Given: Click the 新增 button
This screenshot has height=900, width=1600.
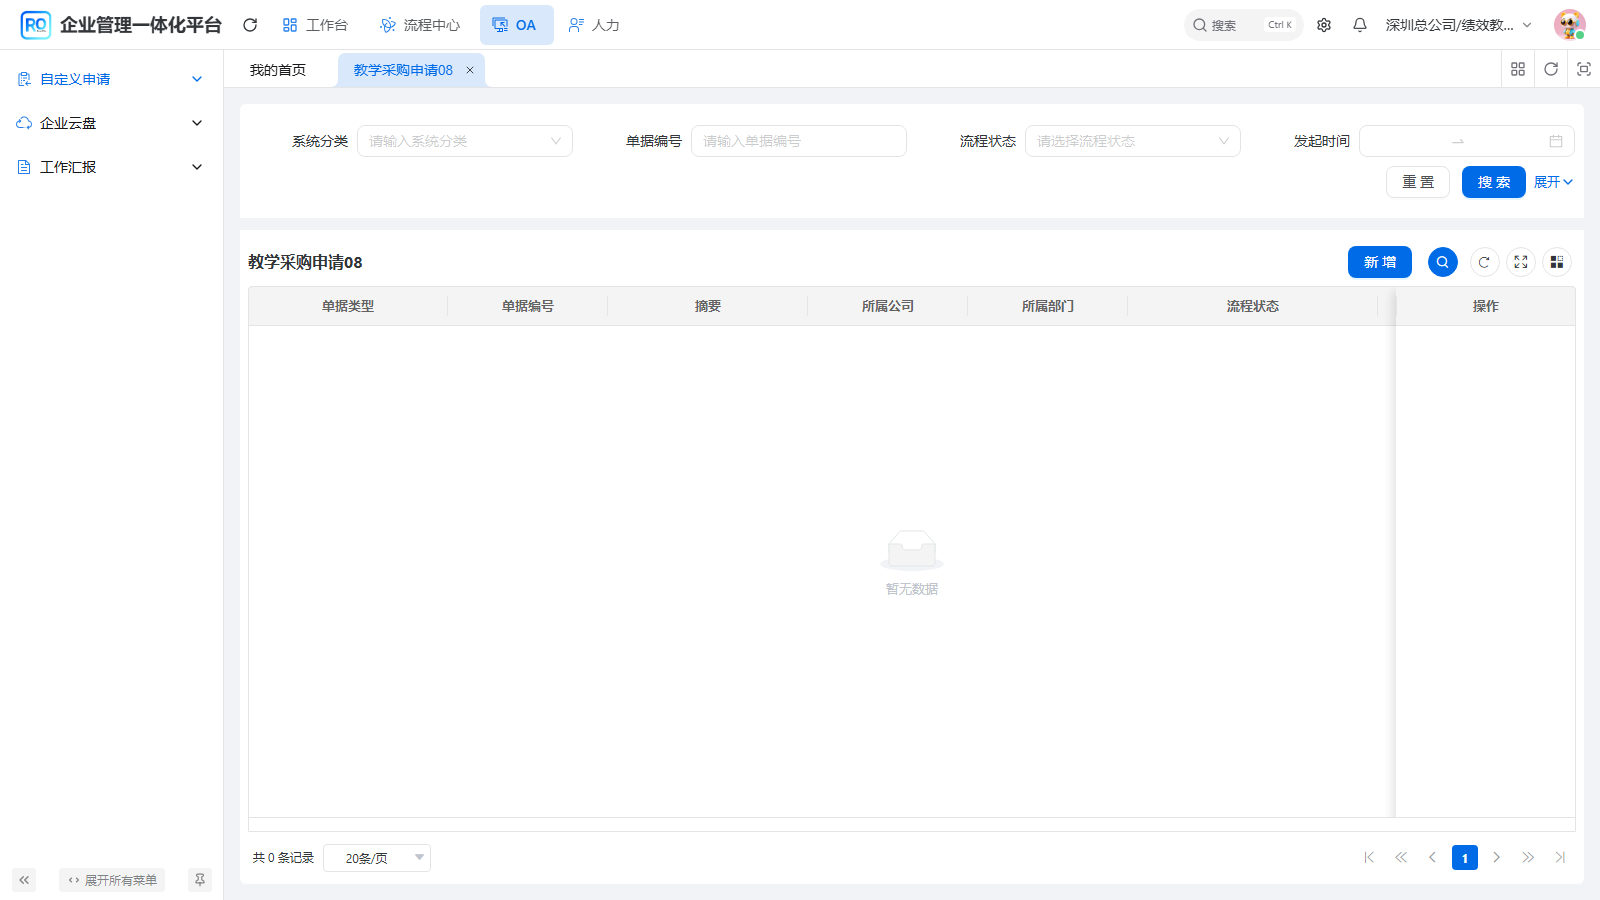Looking at the screenshot, I should tap(1380, 262).
